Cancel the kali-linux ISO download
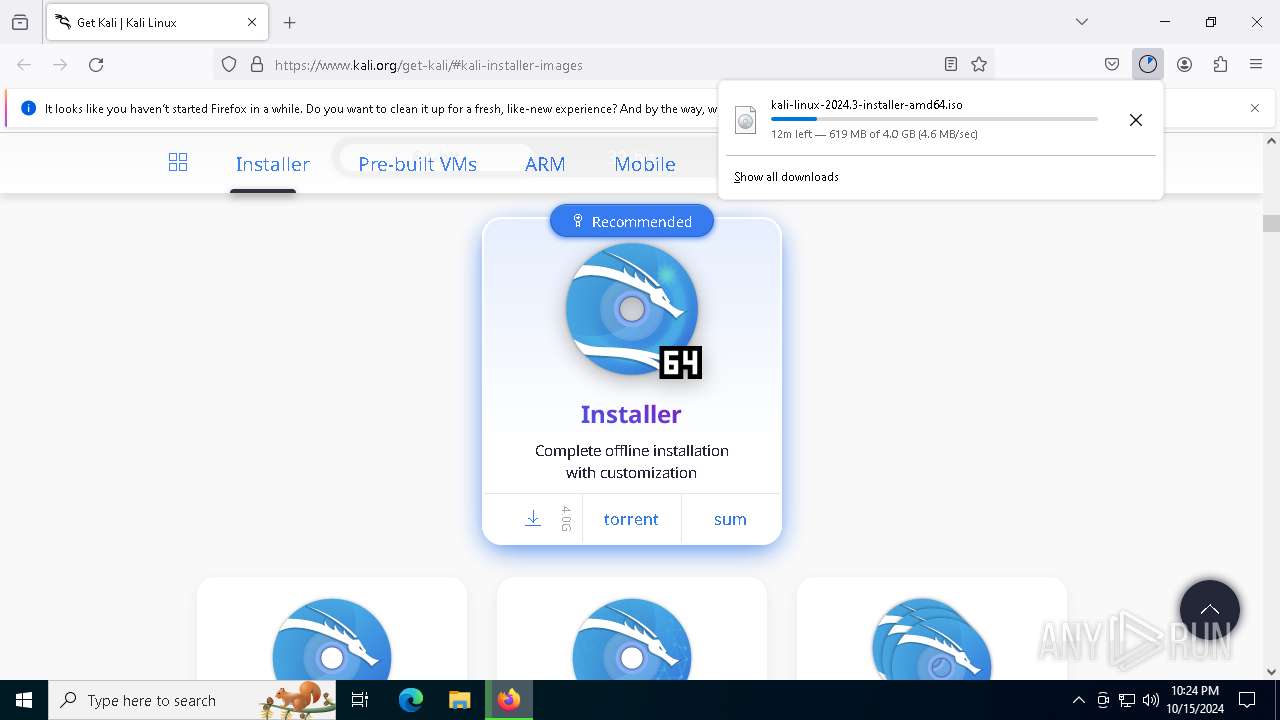1280x720 pixels. tap(1136, 120)
